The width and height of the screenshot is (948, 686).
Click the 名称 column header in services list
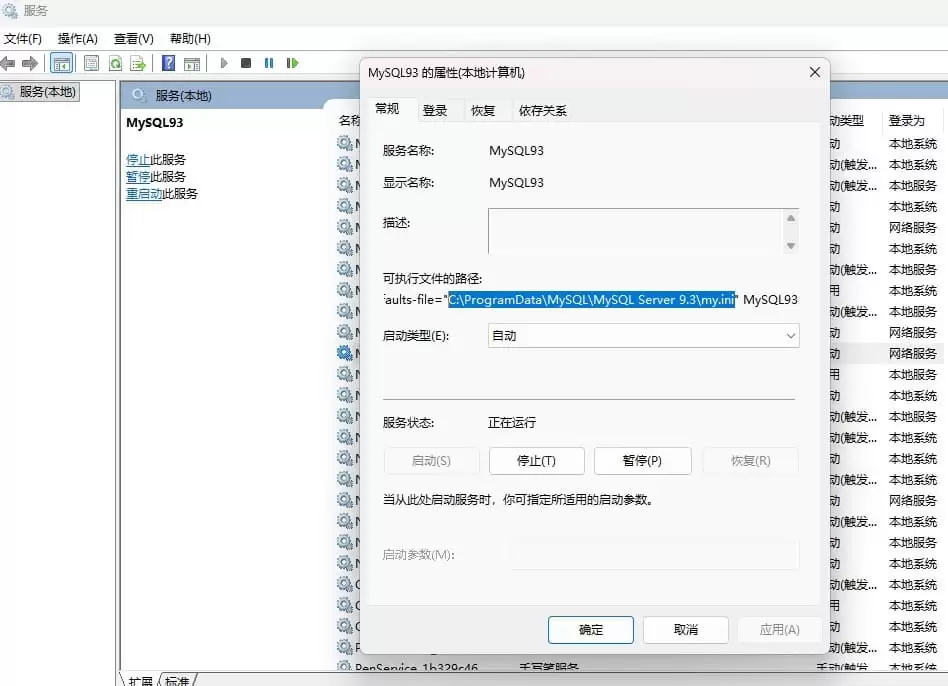[349, 121]
